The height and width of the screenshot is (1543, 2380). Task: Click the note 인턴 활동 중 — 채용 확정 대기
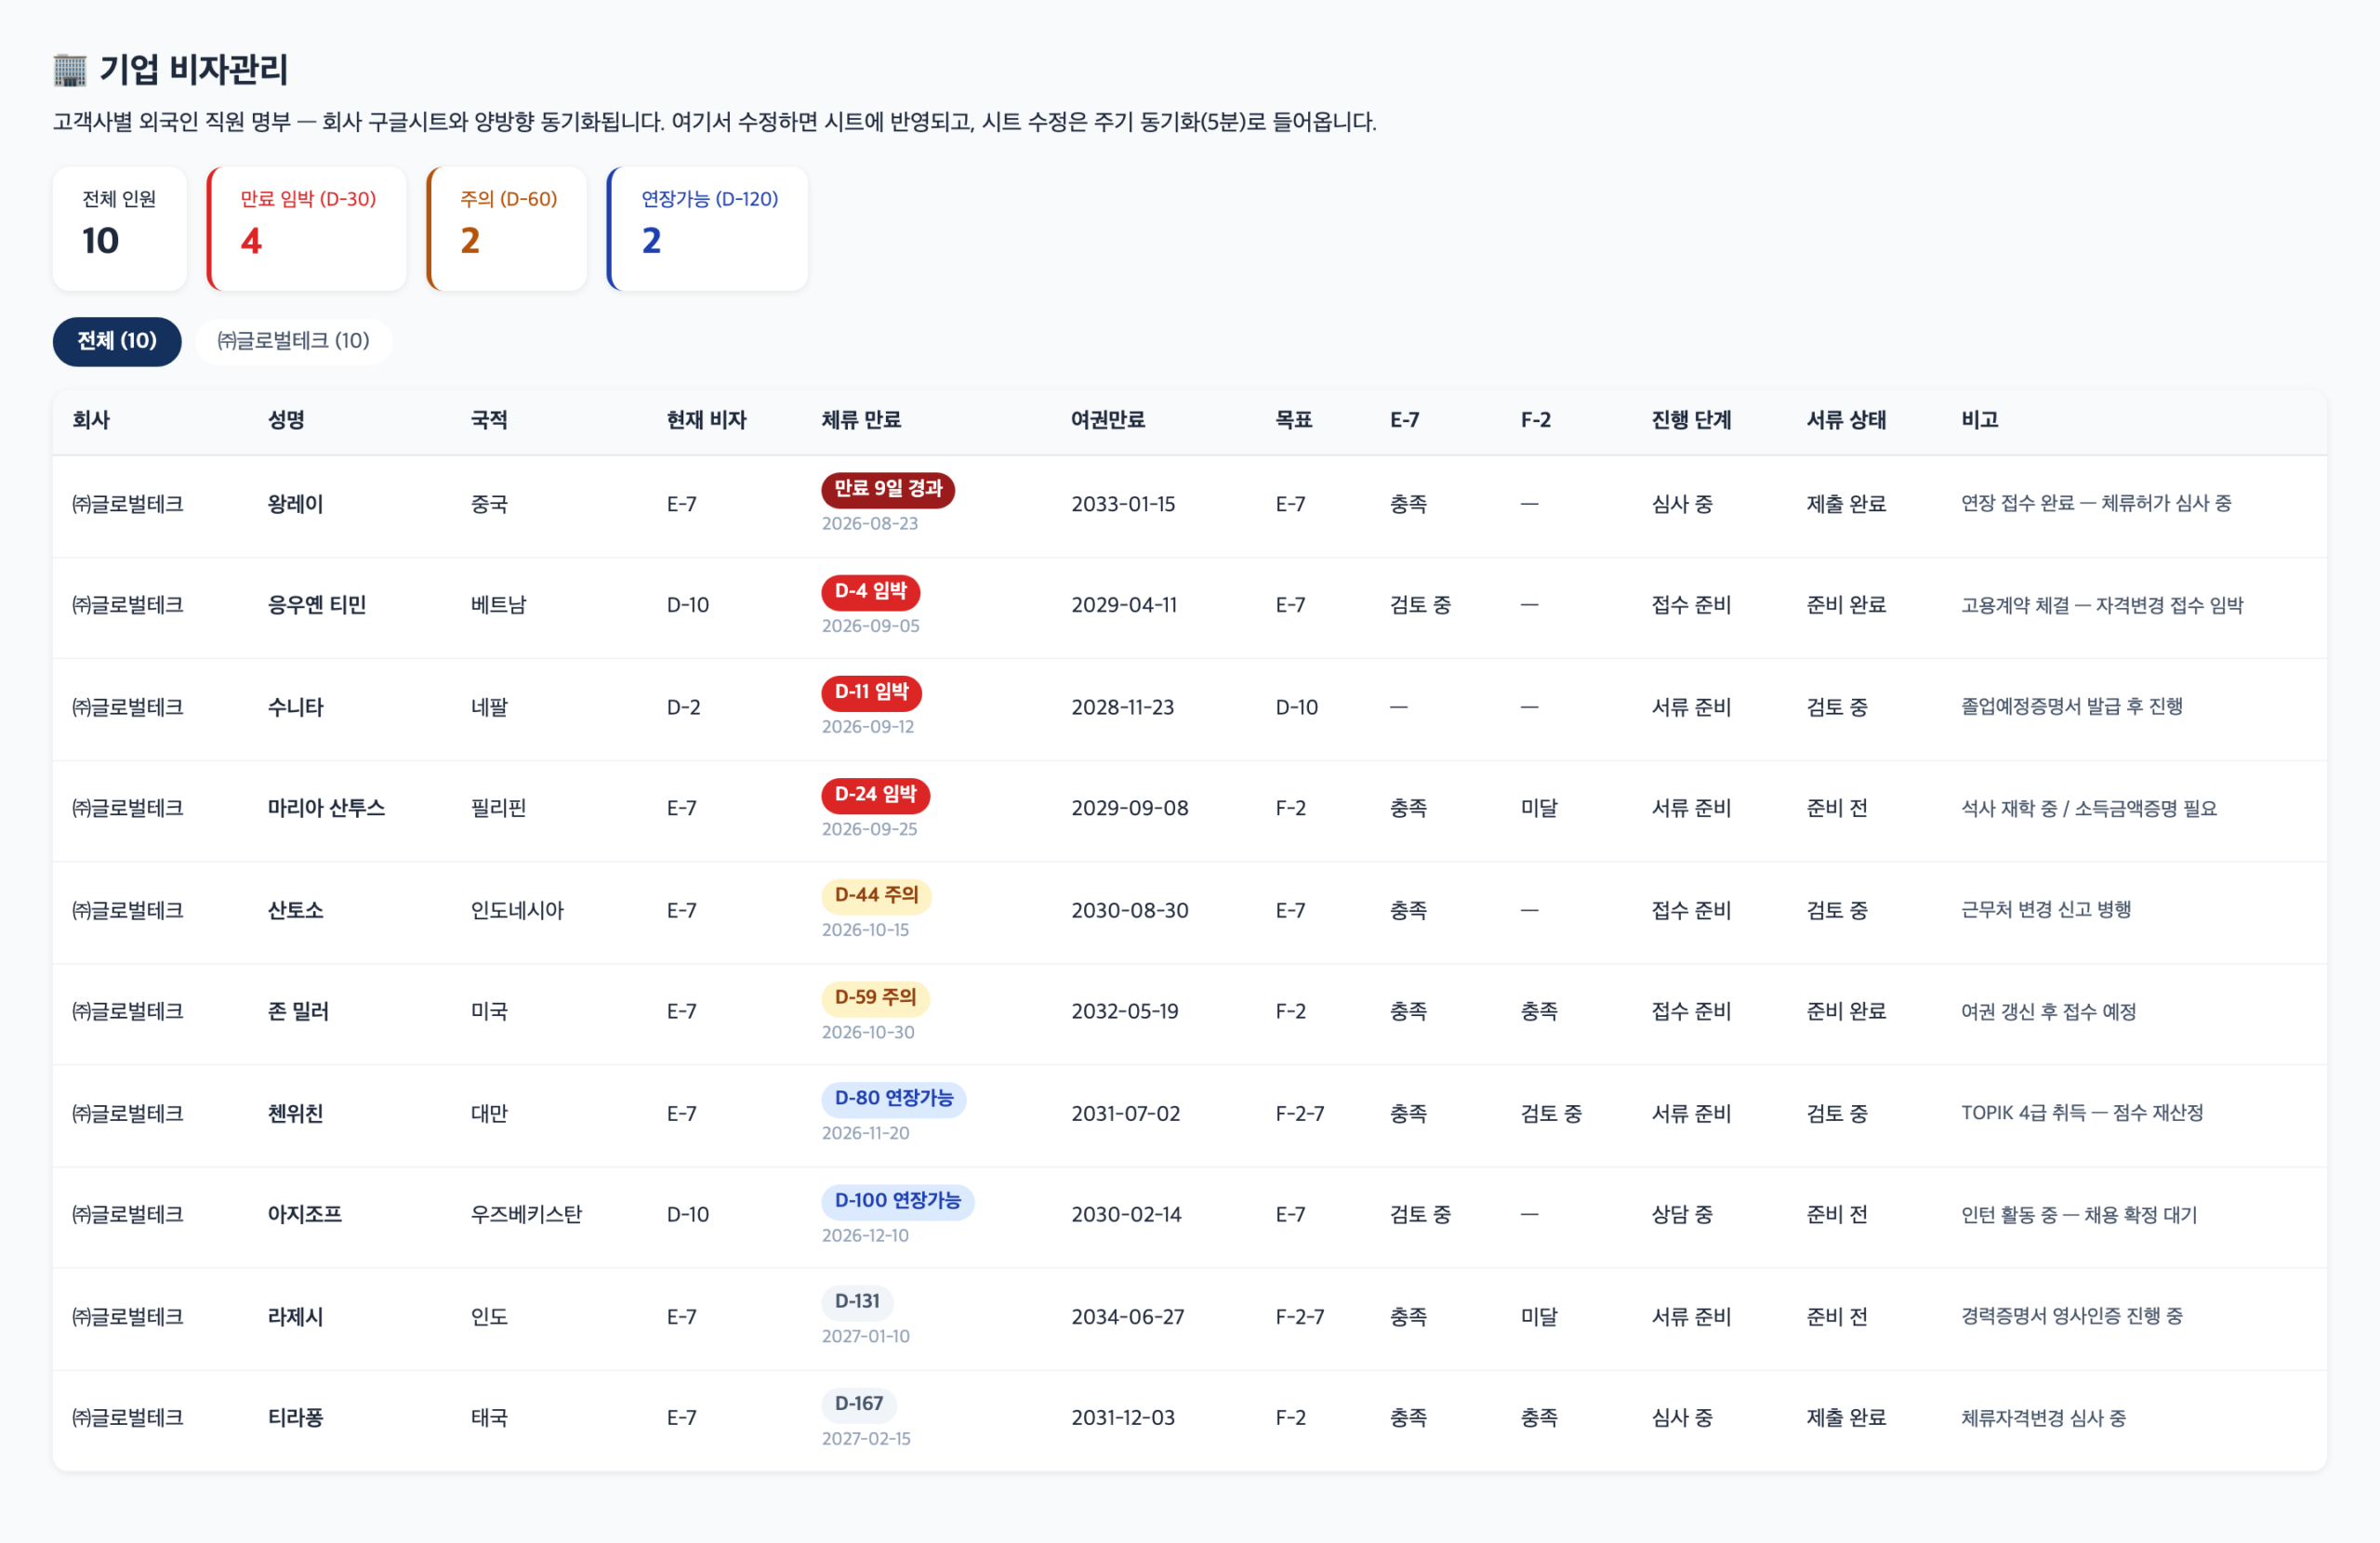click(2079, 1214)
